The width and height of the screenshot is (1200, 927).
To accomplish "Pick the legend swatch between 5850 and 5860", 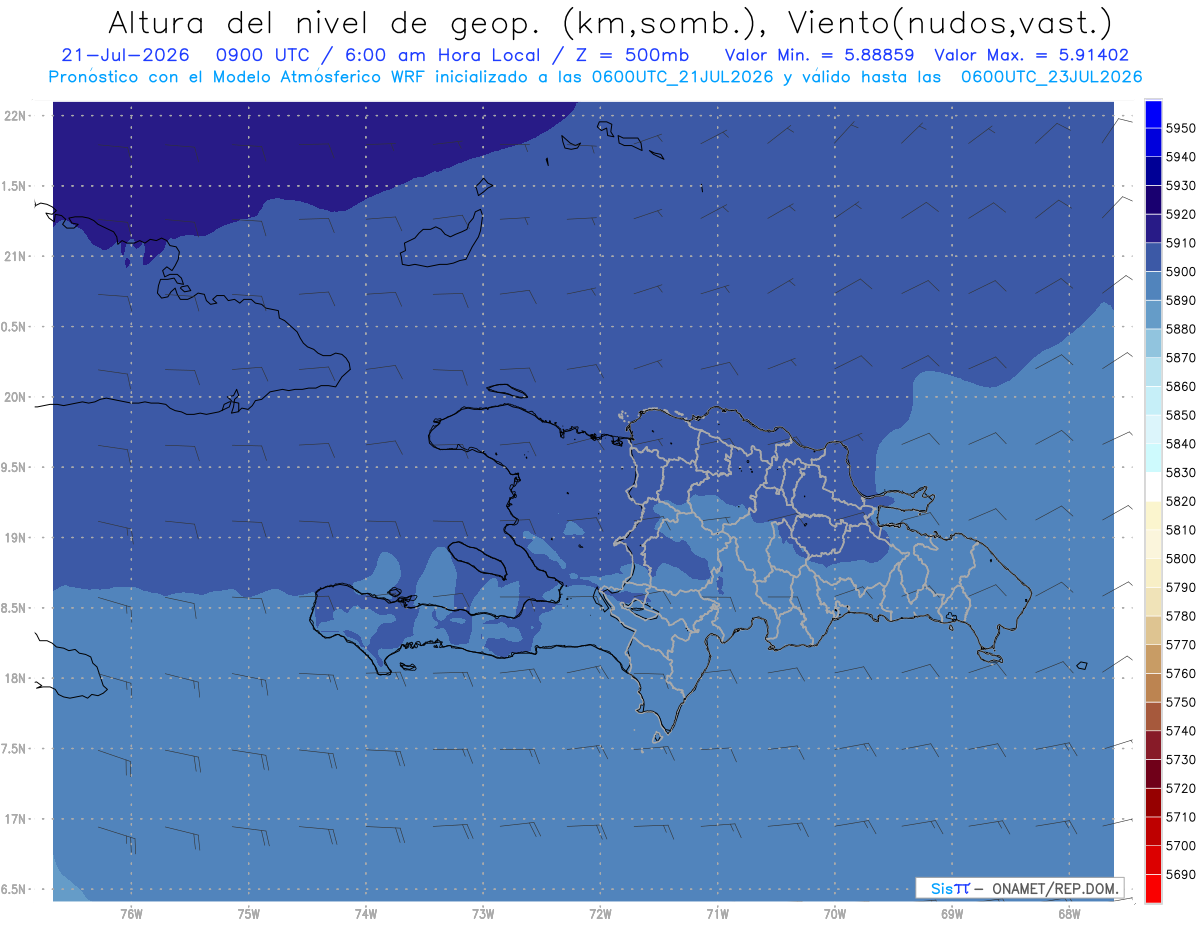I will pyautogui.click(x=1153, y=401).
